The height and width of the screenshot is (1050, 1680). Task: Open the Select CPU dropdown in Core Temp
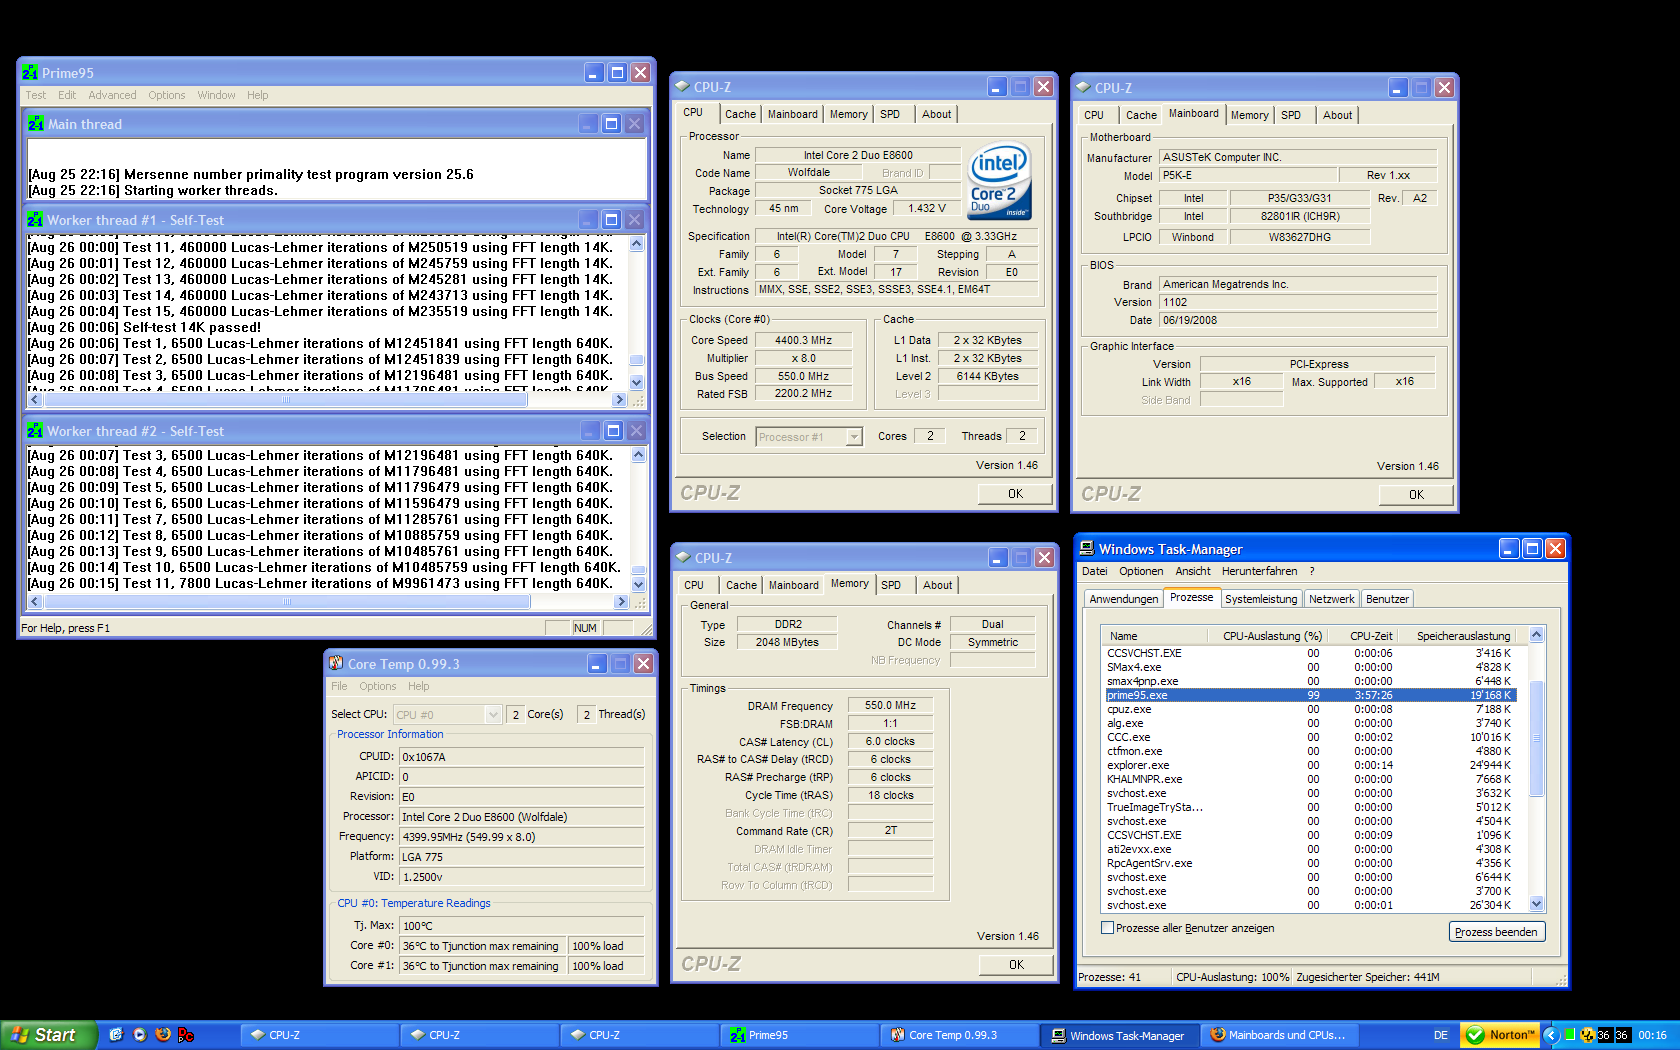point(492,714)
